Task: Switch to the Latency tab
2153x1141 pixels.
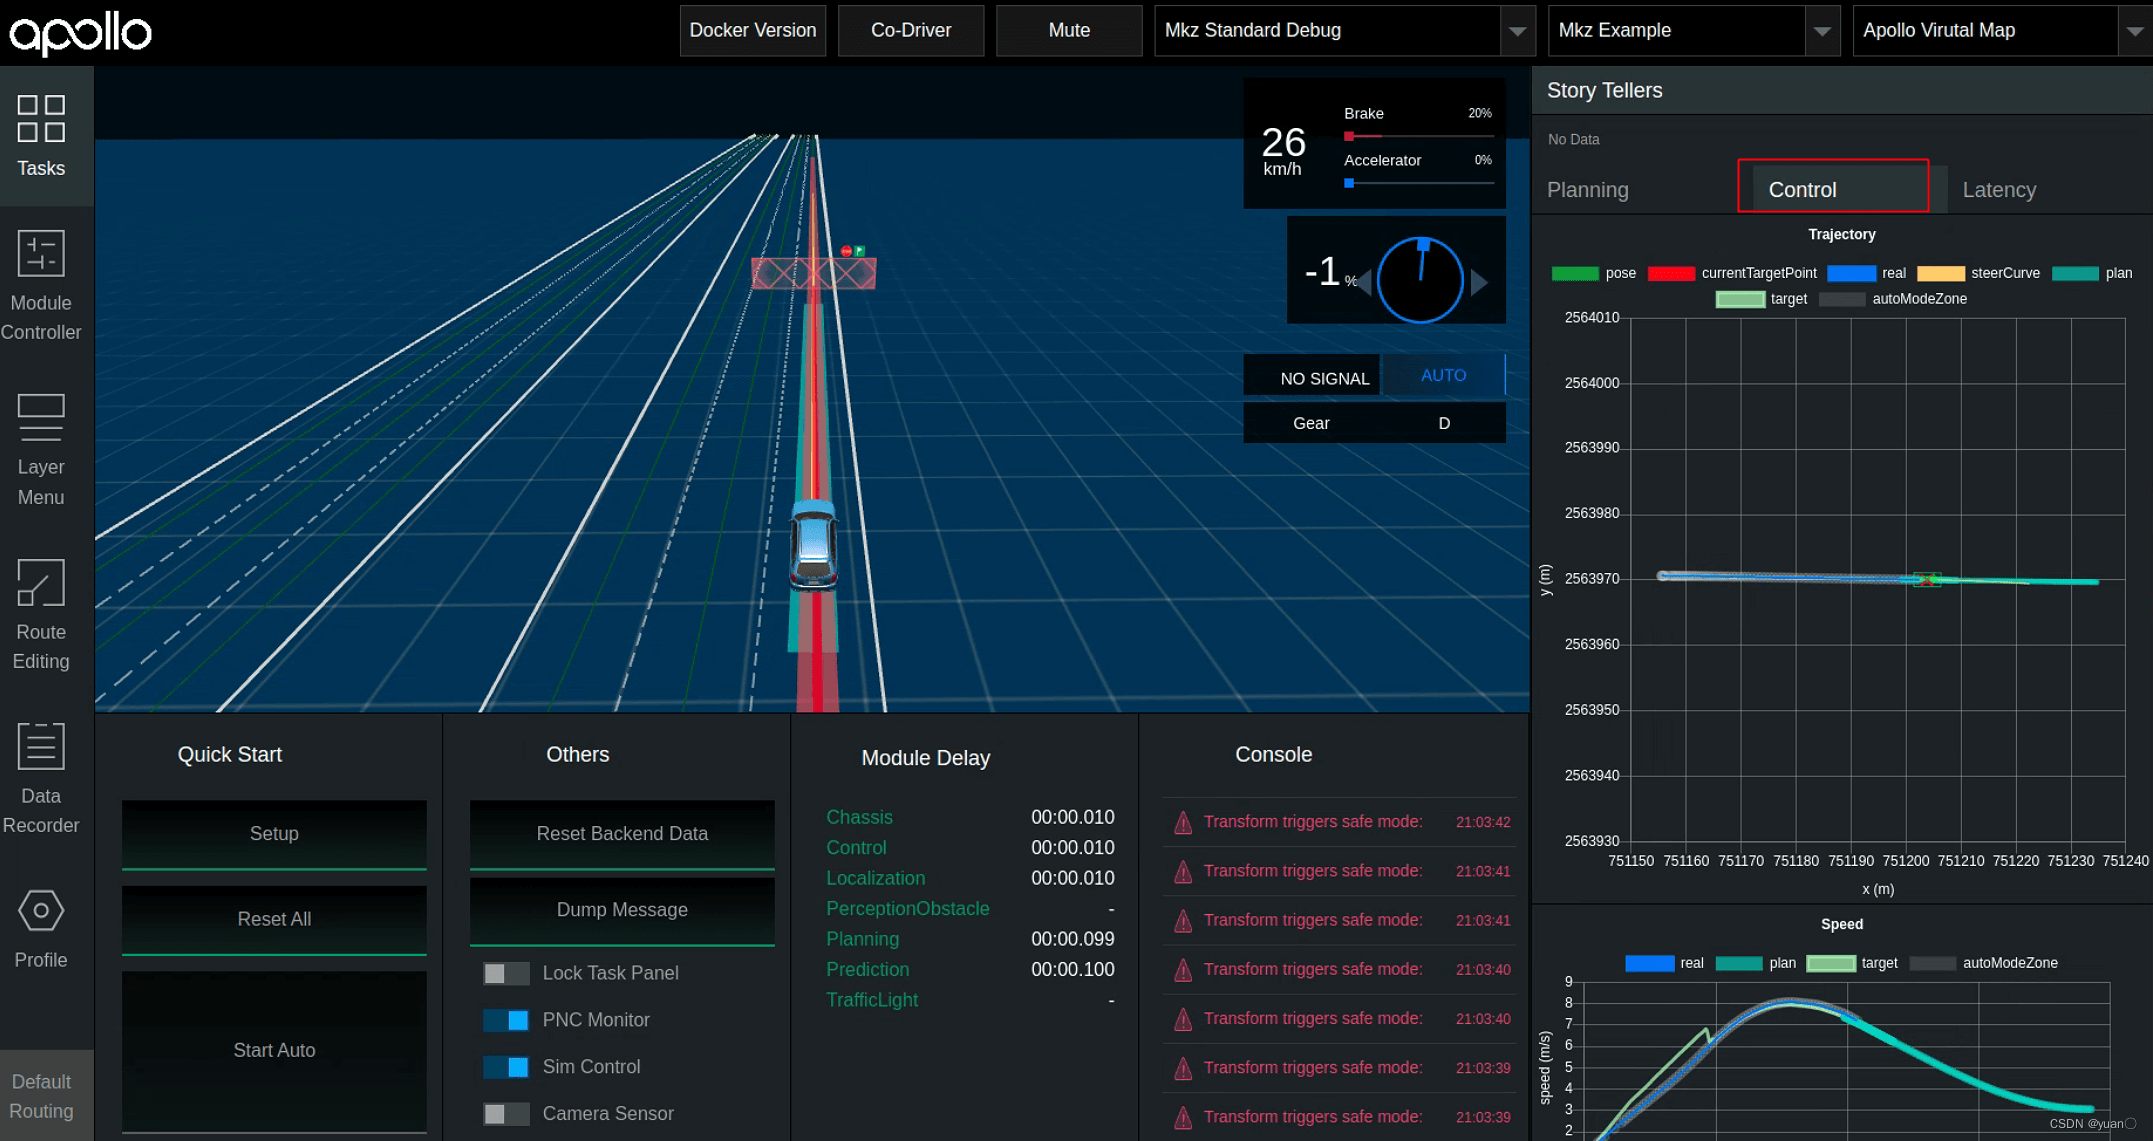Action: click(x=1998, y=190)
